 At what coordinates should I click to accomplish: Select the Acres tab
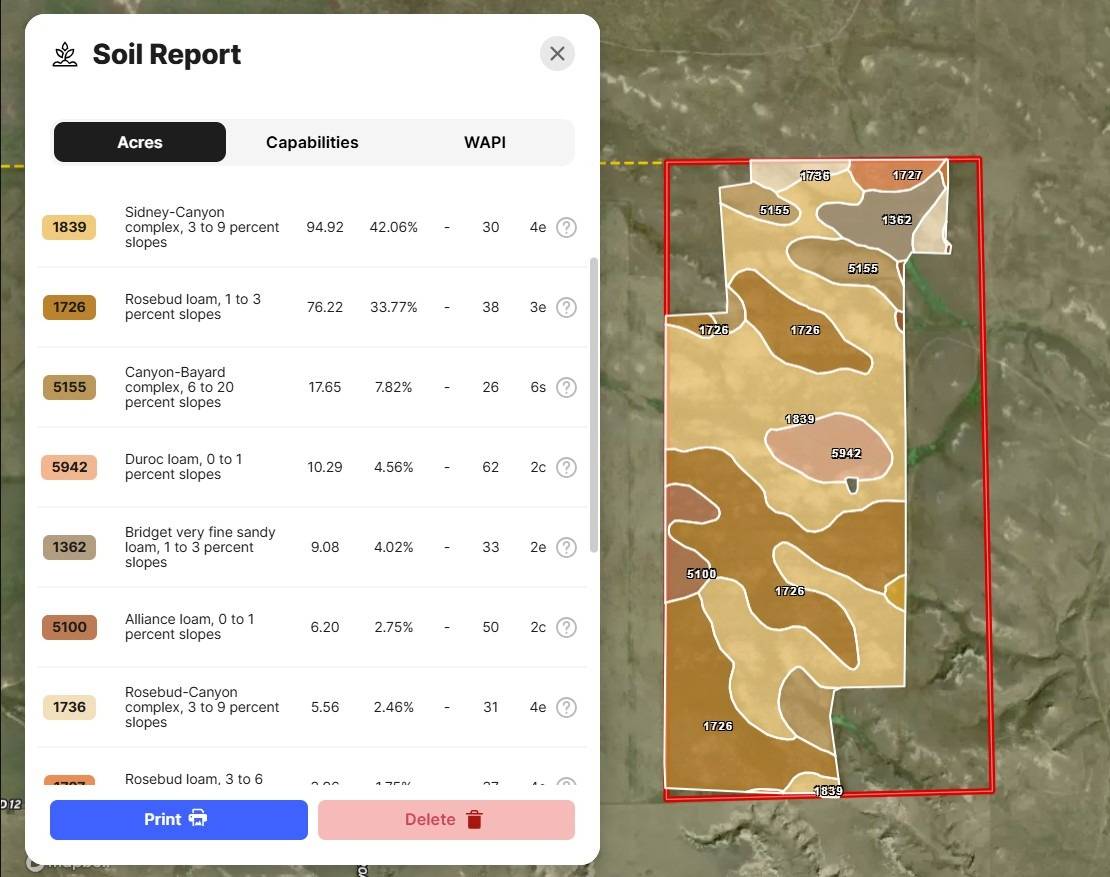tap(139, 142)
